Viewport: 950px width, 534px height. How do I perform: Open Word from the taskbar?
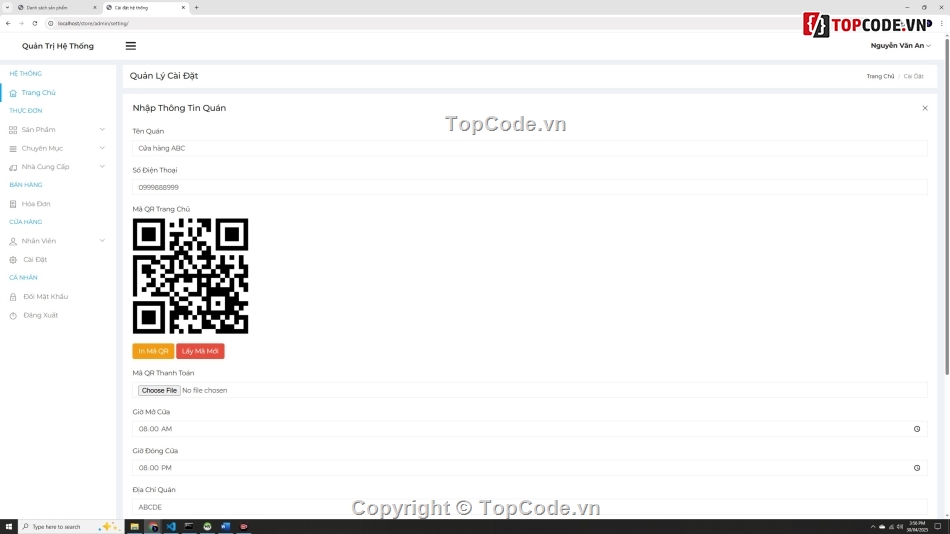tap(225, 527)
